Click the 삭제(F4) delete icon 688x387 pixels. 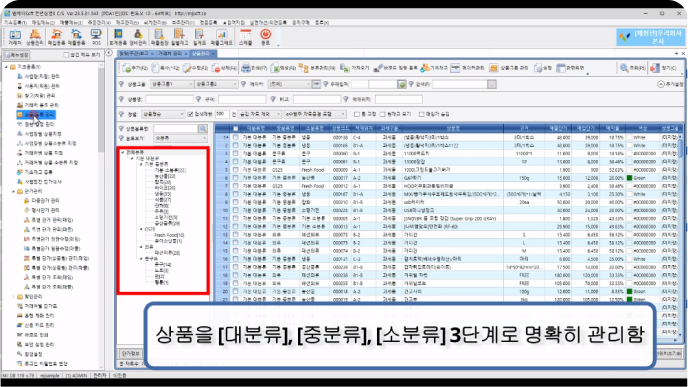point(224,68)
